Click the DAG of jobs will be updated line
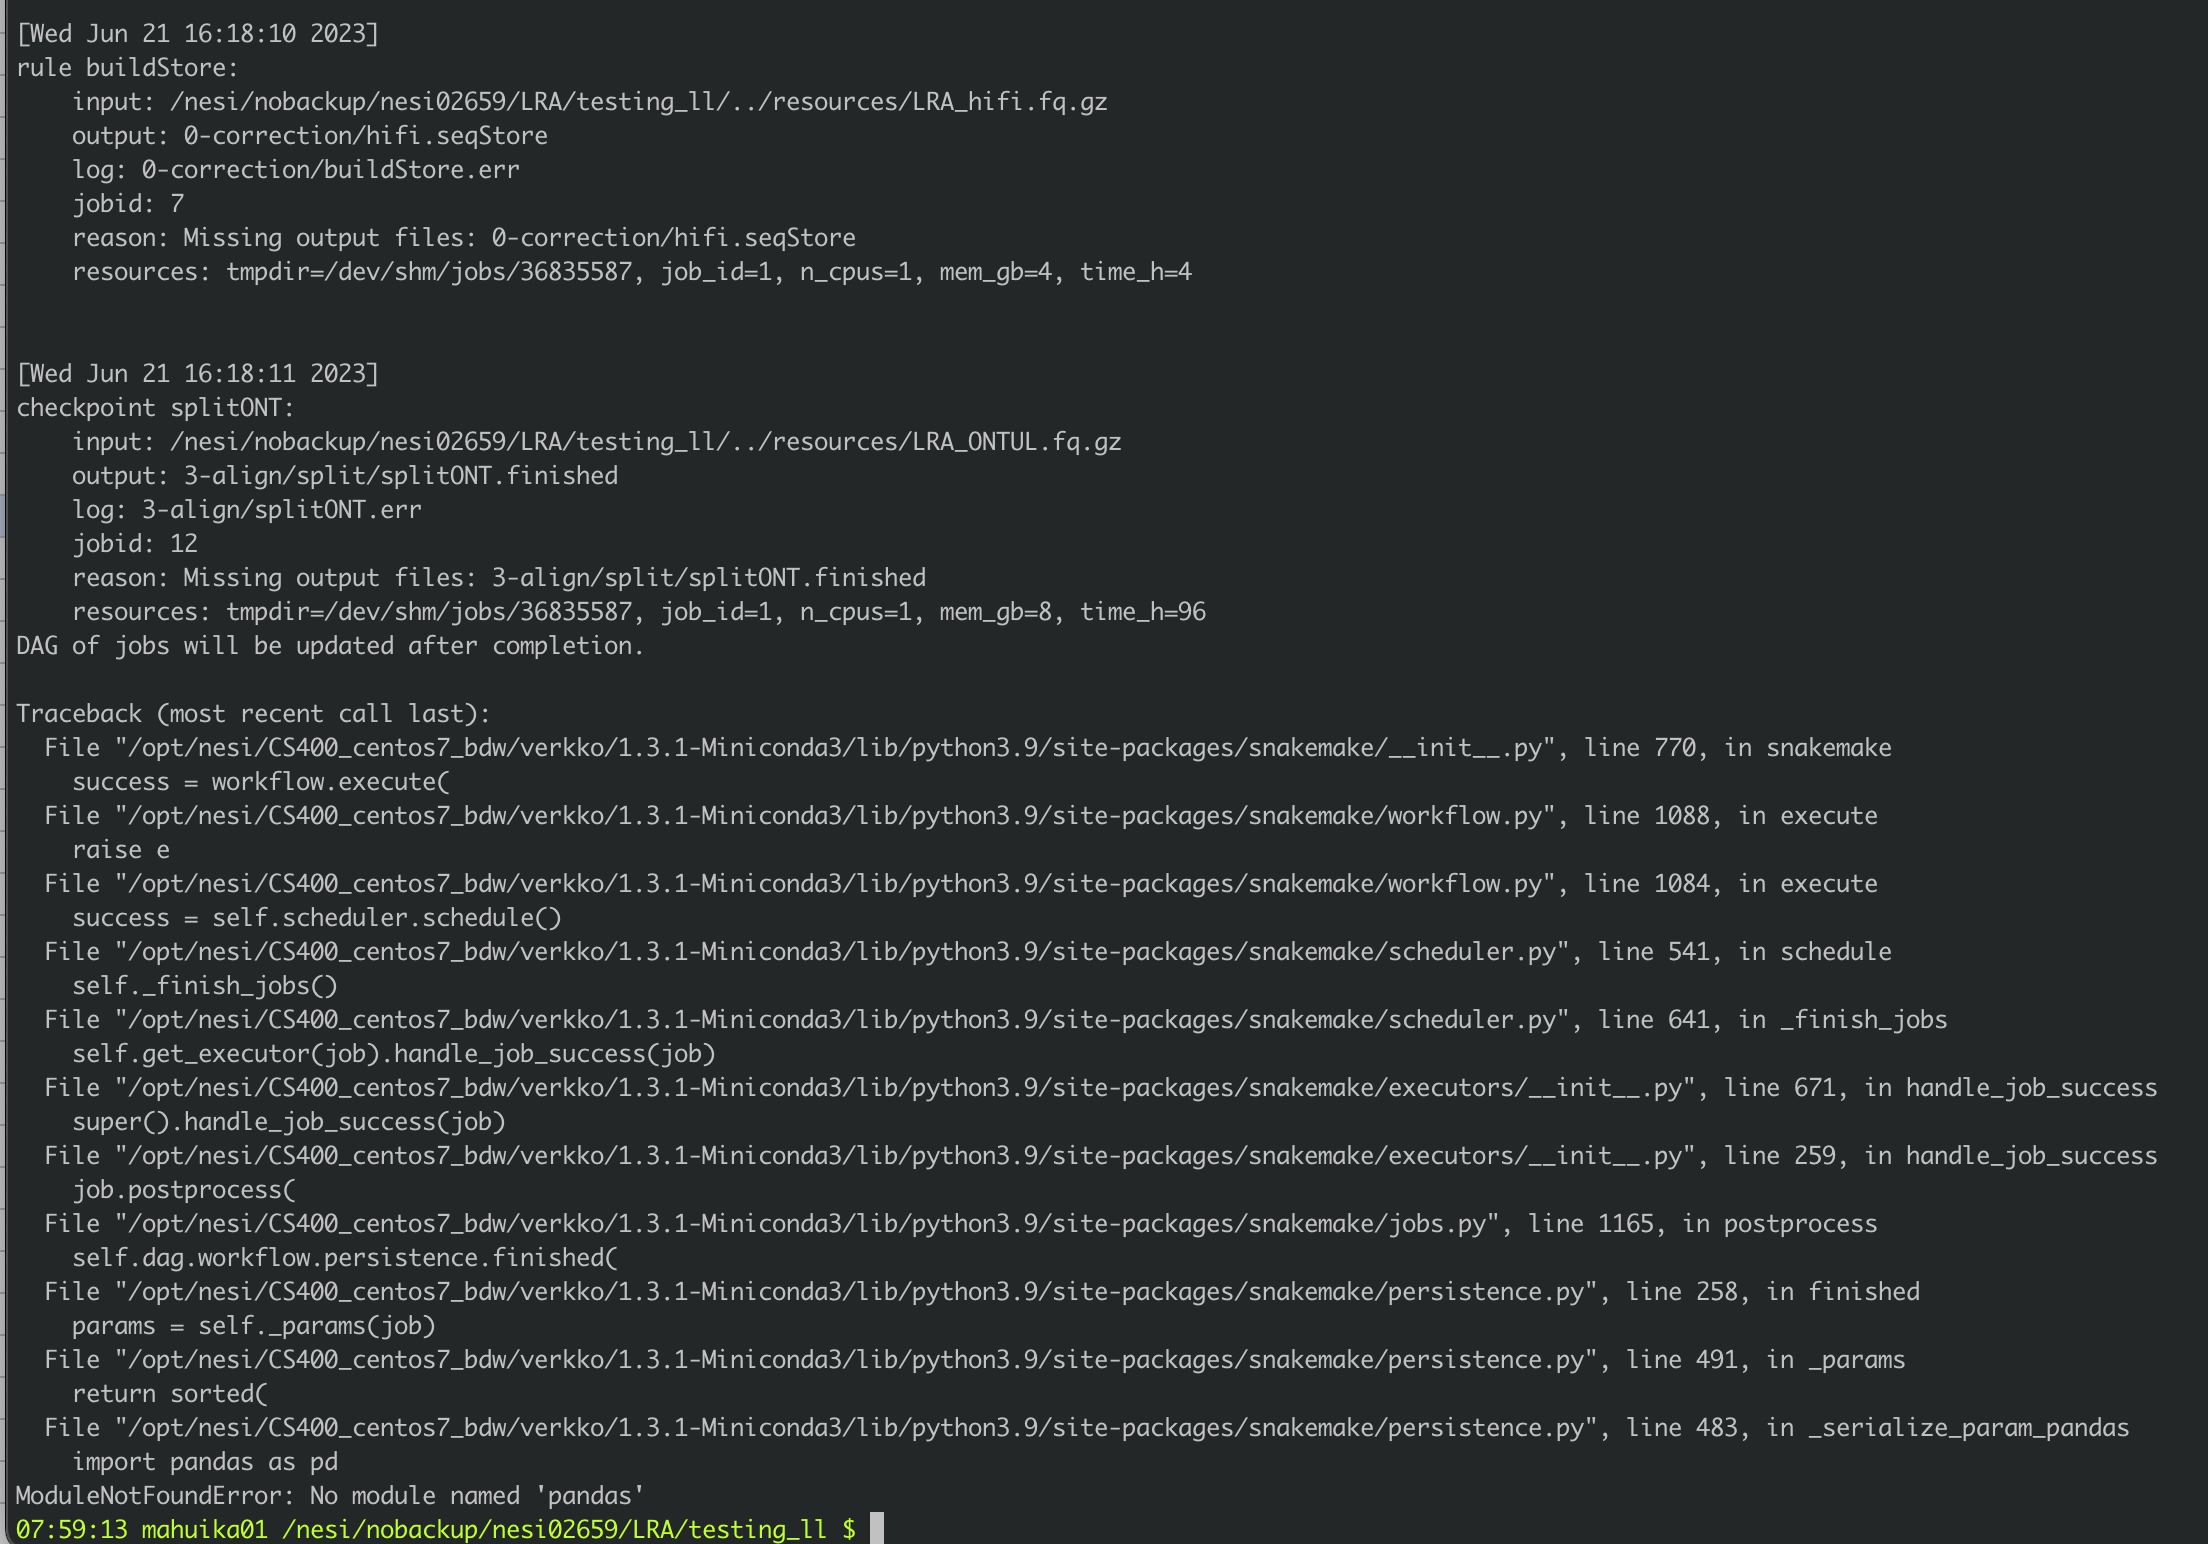Viewport: 2208px width, 1544px height. 330,645
